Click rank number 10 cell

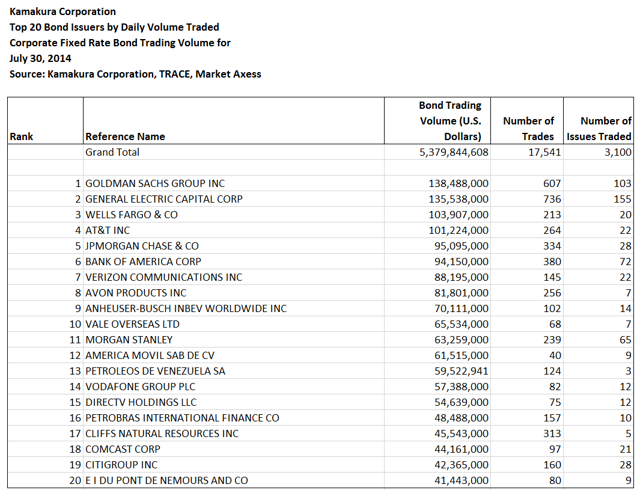point(75,324)
